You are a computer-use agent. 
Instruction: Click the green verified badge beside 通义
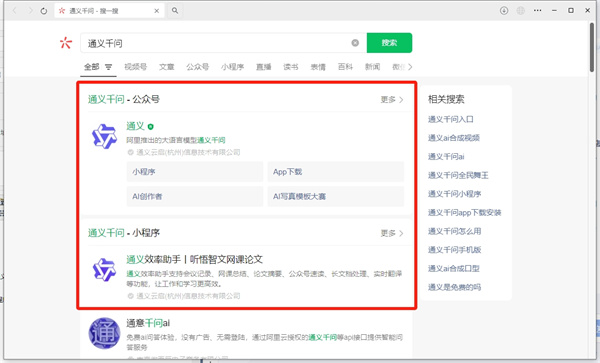click(x=150, y=127)
